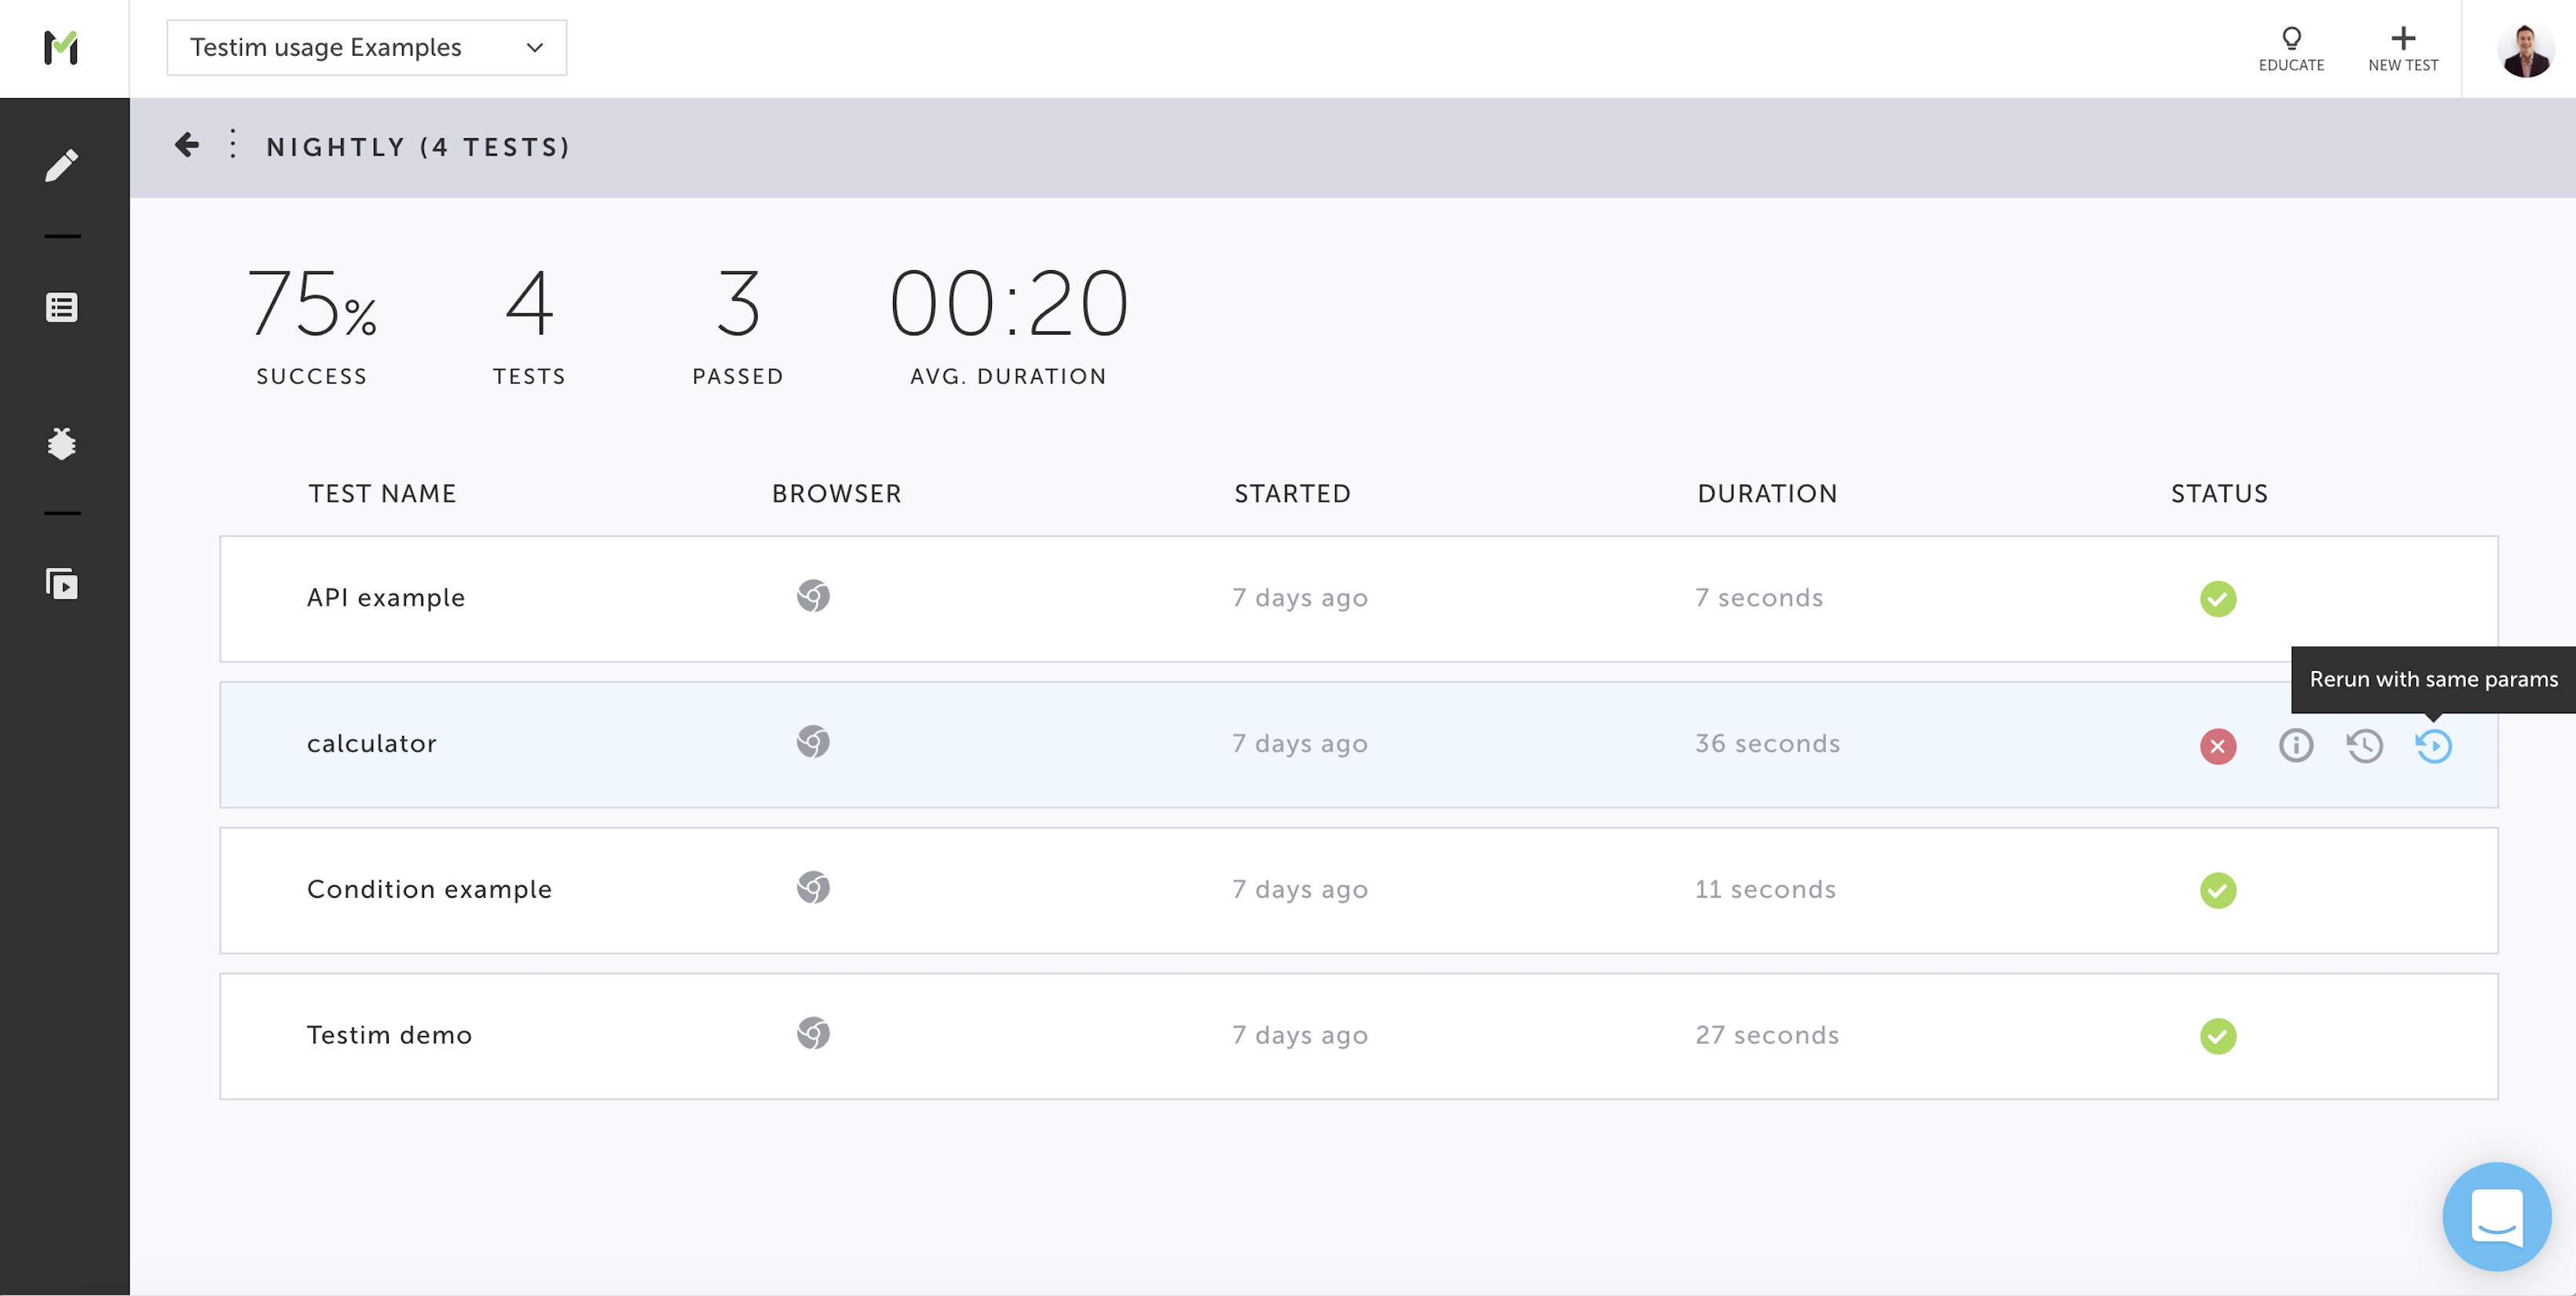
Task: Click the history icon on calculator row
Action: click(2364, 745)
